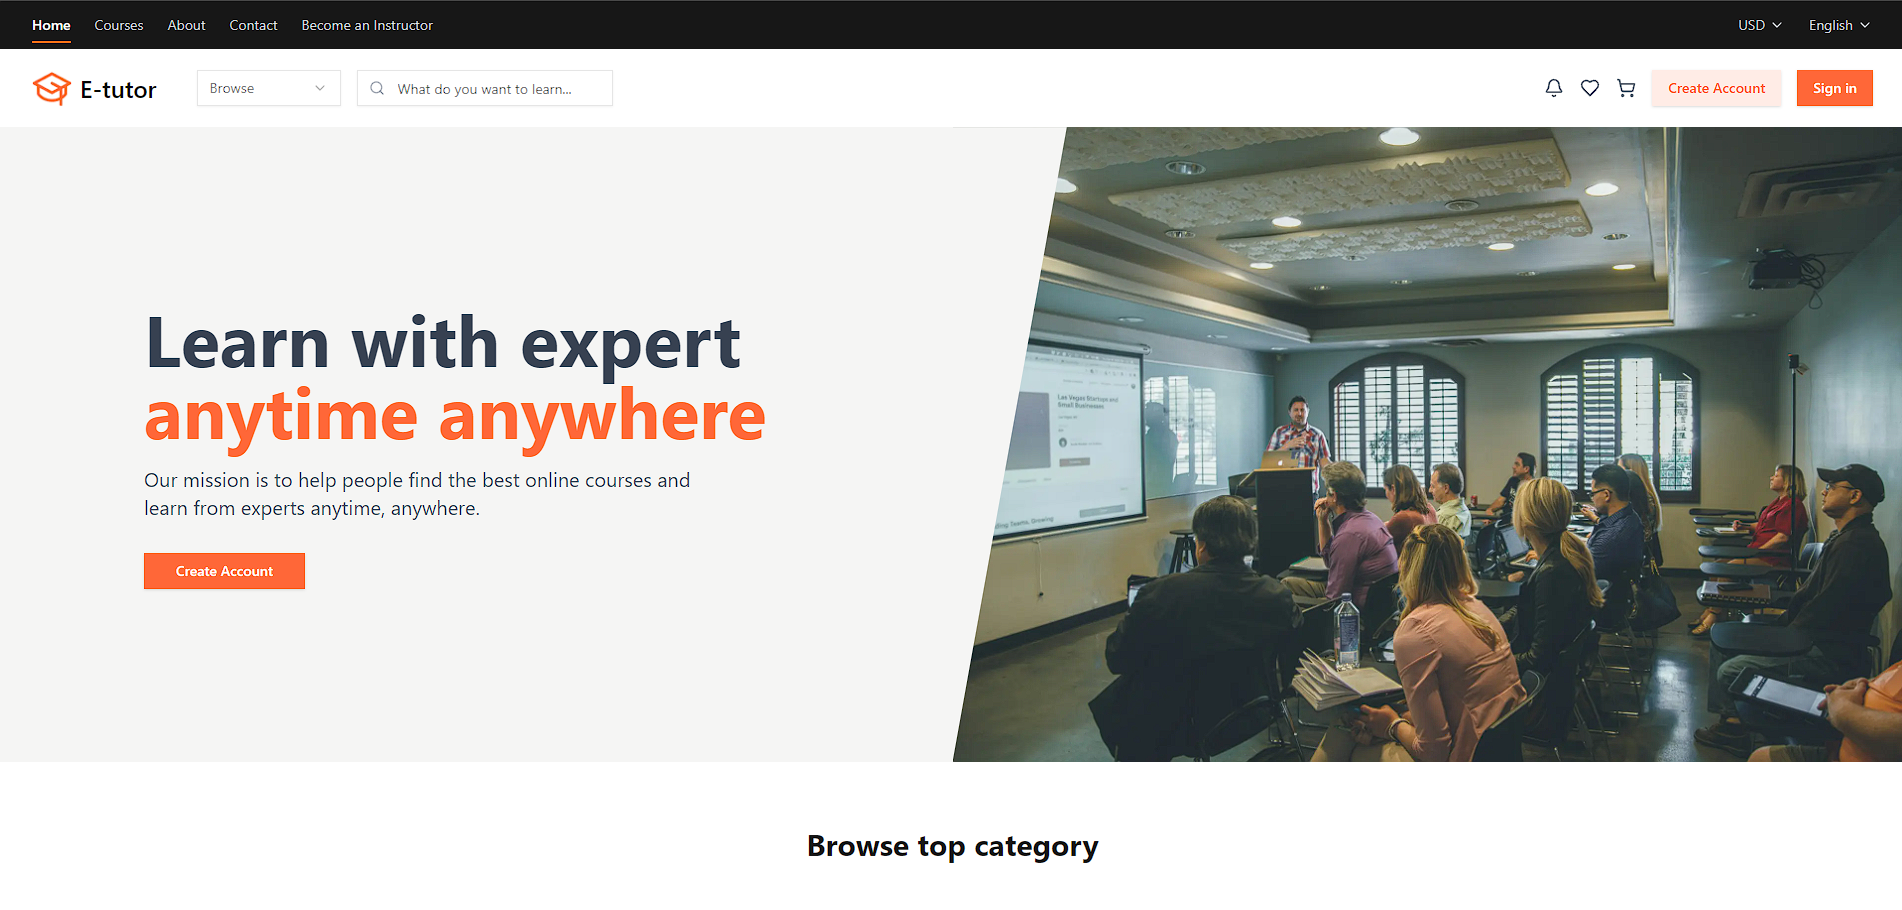The height and width of the screenshot is (910, 1902).
Task: Click the E-tutor brand name text
Action: click(x=118, y=90)
